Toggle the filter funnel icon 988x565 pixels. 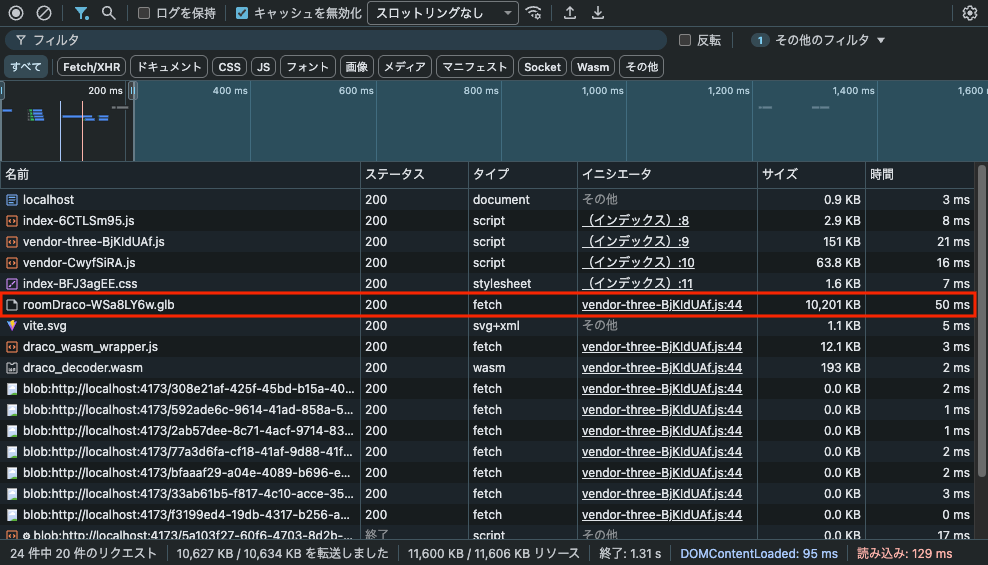coord(82,13)
